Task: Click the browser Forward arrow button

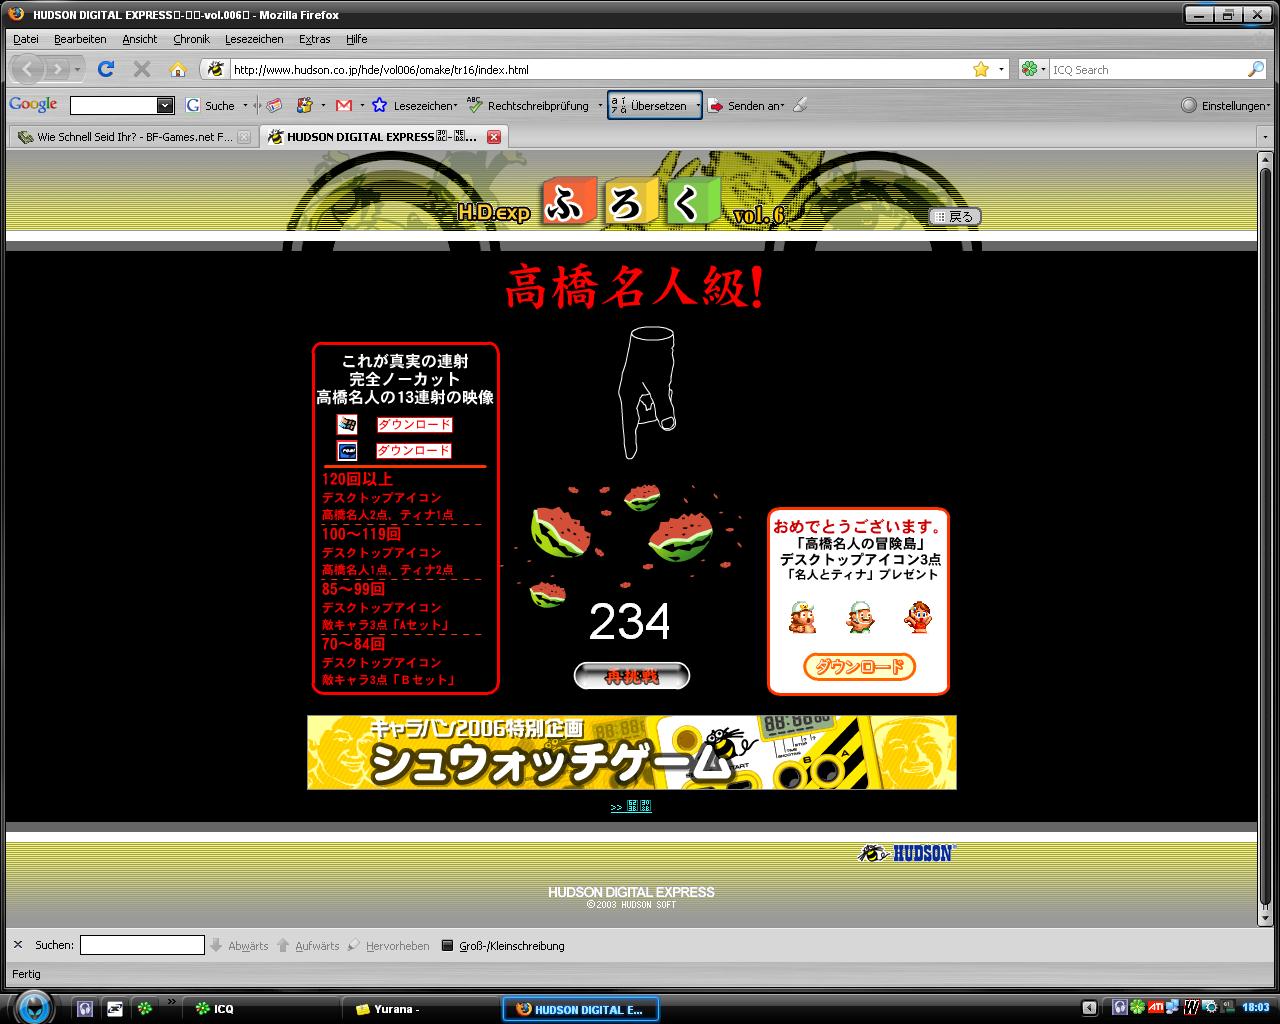Action: pos(58,69)
